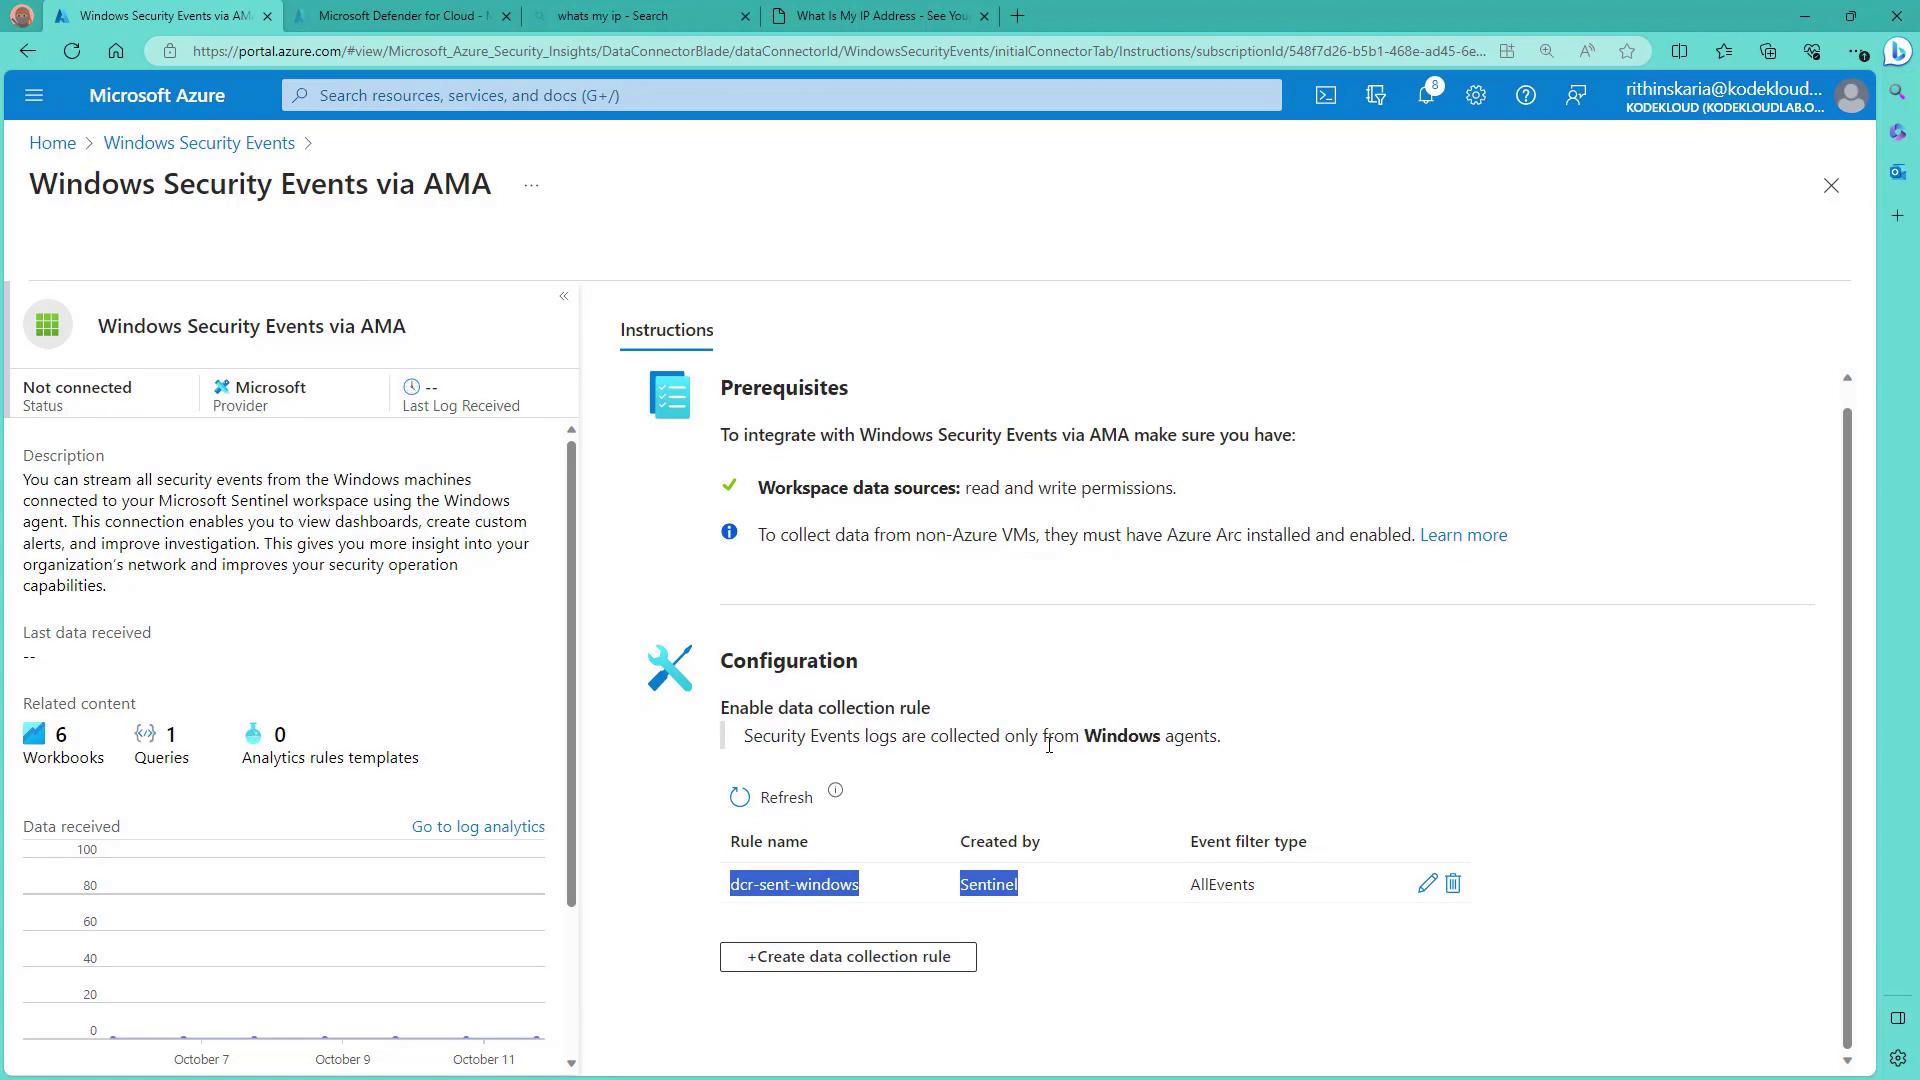Select the Instructions tab
Screen dimensions: 1920x1080
point(666,330)
